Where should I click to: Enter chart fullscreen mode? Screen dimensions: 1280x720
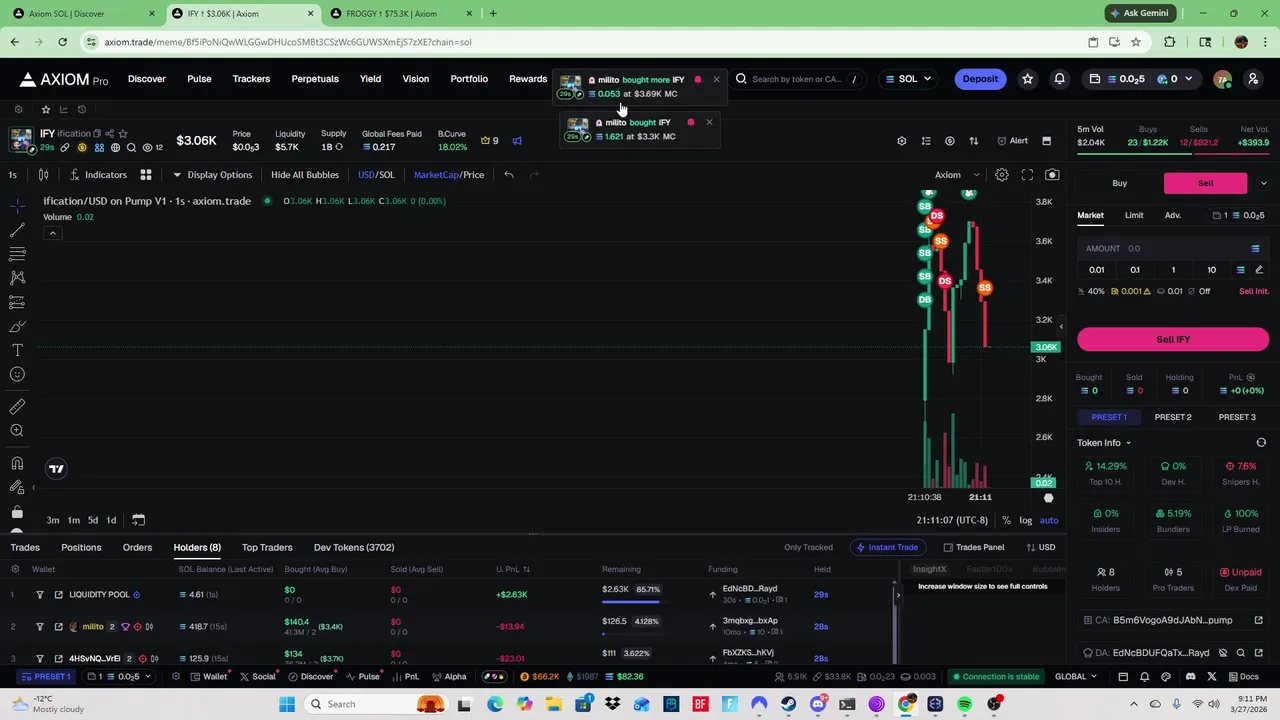[1027, 175]
